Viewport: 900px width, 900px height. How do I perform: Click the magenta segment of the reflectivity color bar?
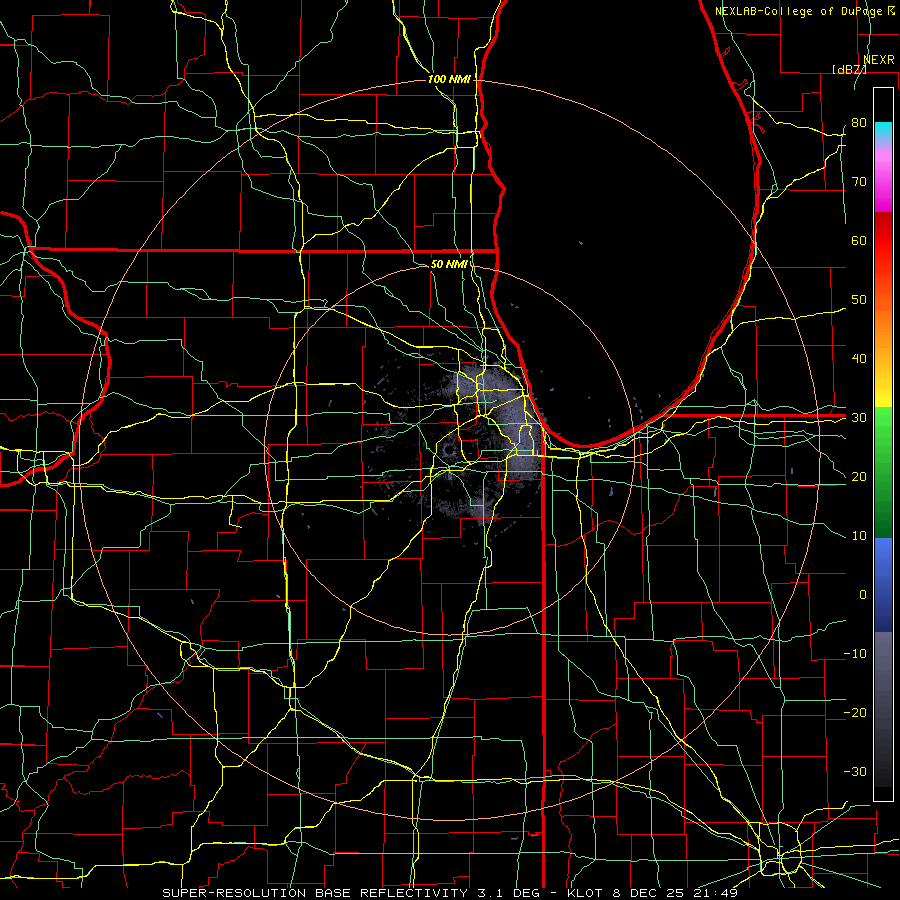click(883, 182)
